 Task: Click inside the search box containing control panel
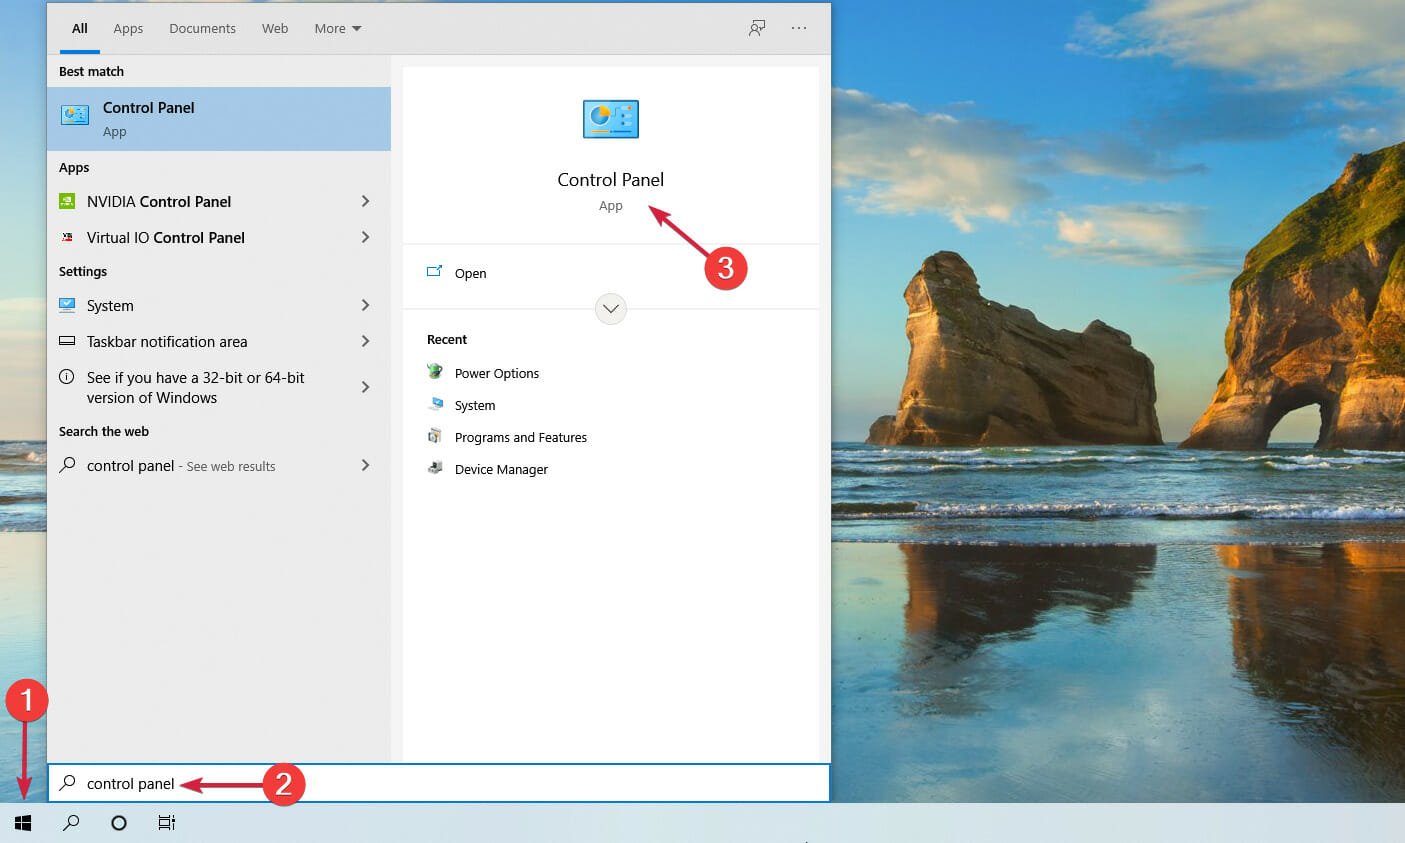[439, 783]
